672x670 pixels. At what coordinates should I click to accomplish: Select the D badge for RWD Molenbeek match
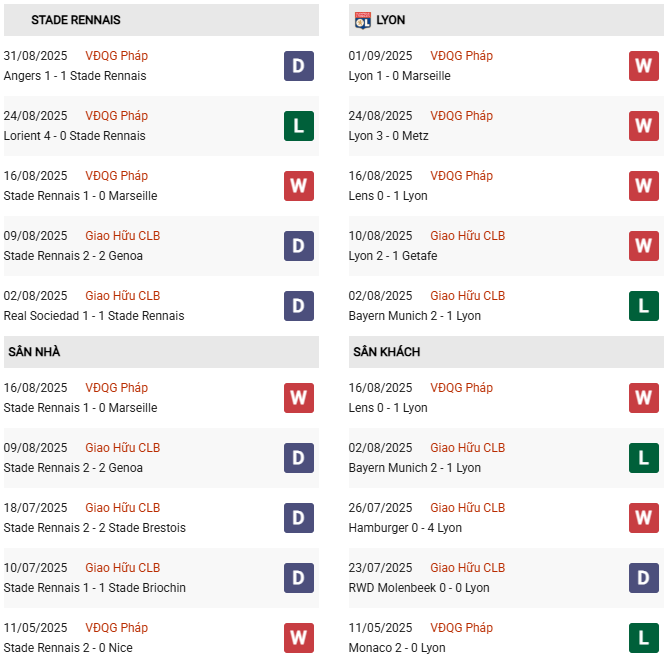(x=643, y=578)
